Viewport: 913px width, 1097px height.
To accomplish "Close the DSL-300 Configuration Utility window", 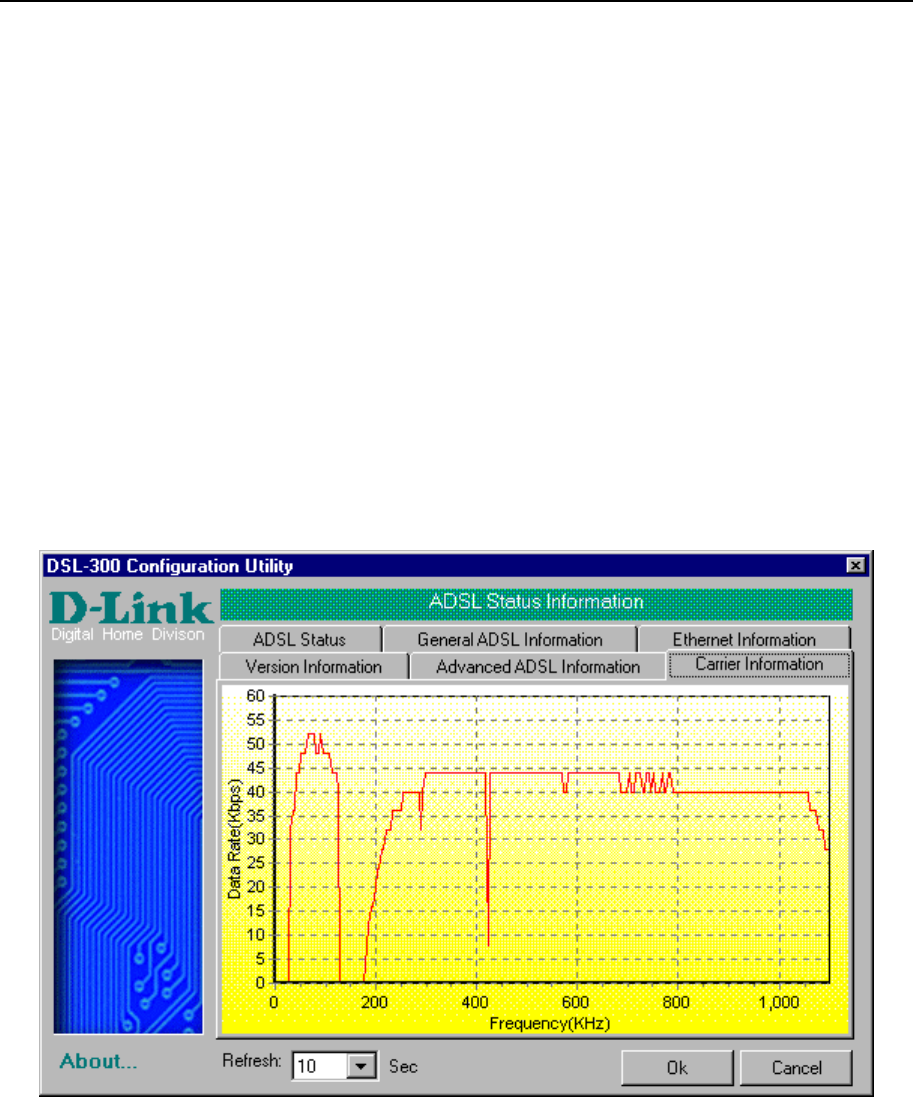I will point(856,565).
